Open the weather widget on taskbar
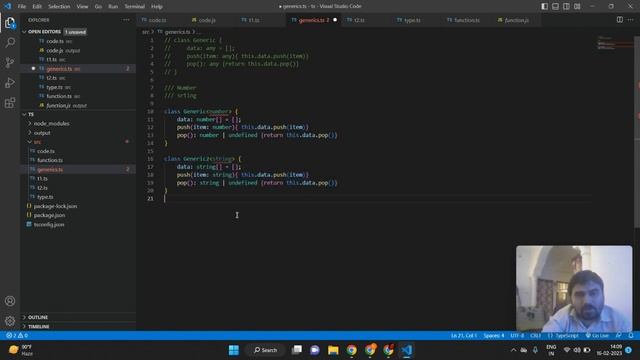 [x=21, y=350]
